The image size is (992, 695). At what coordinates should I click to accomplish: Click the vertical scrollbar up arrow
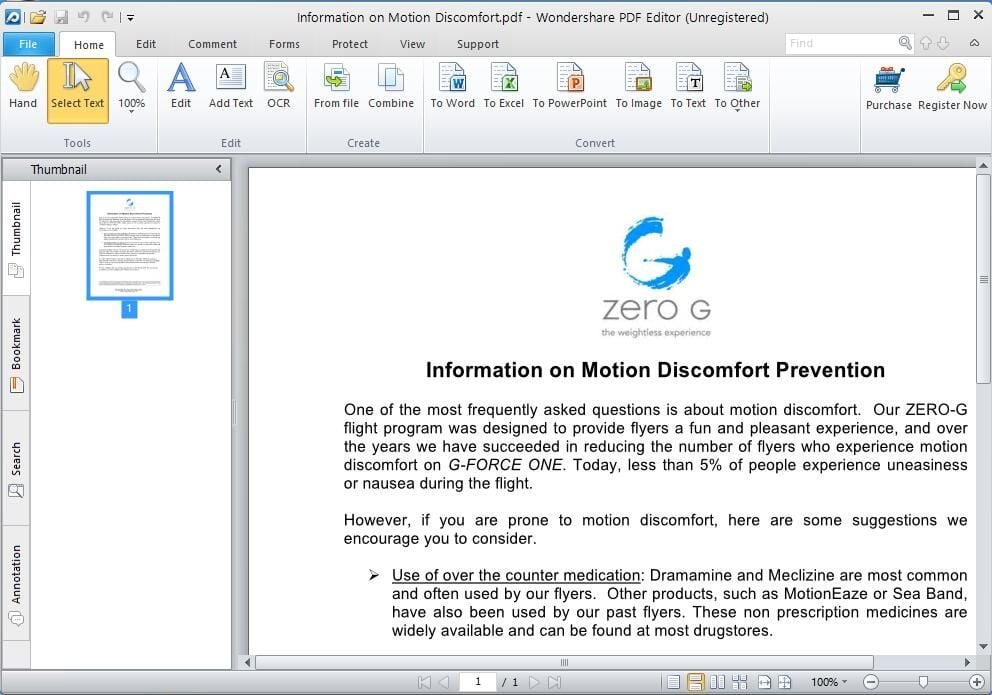[x=983, y=166]
